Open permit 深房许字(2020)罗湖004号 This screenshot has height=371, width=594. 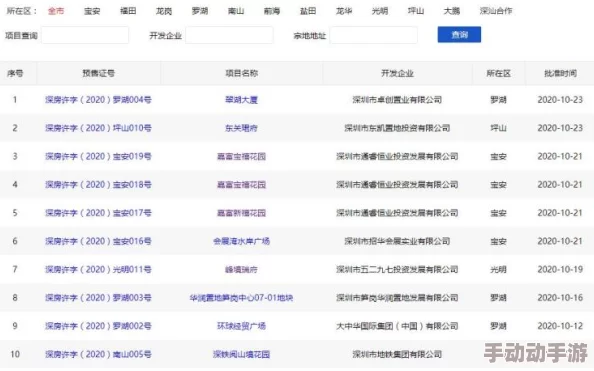pos(98,100)
